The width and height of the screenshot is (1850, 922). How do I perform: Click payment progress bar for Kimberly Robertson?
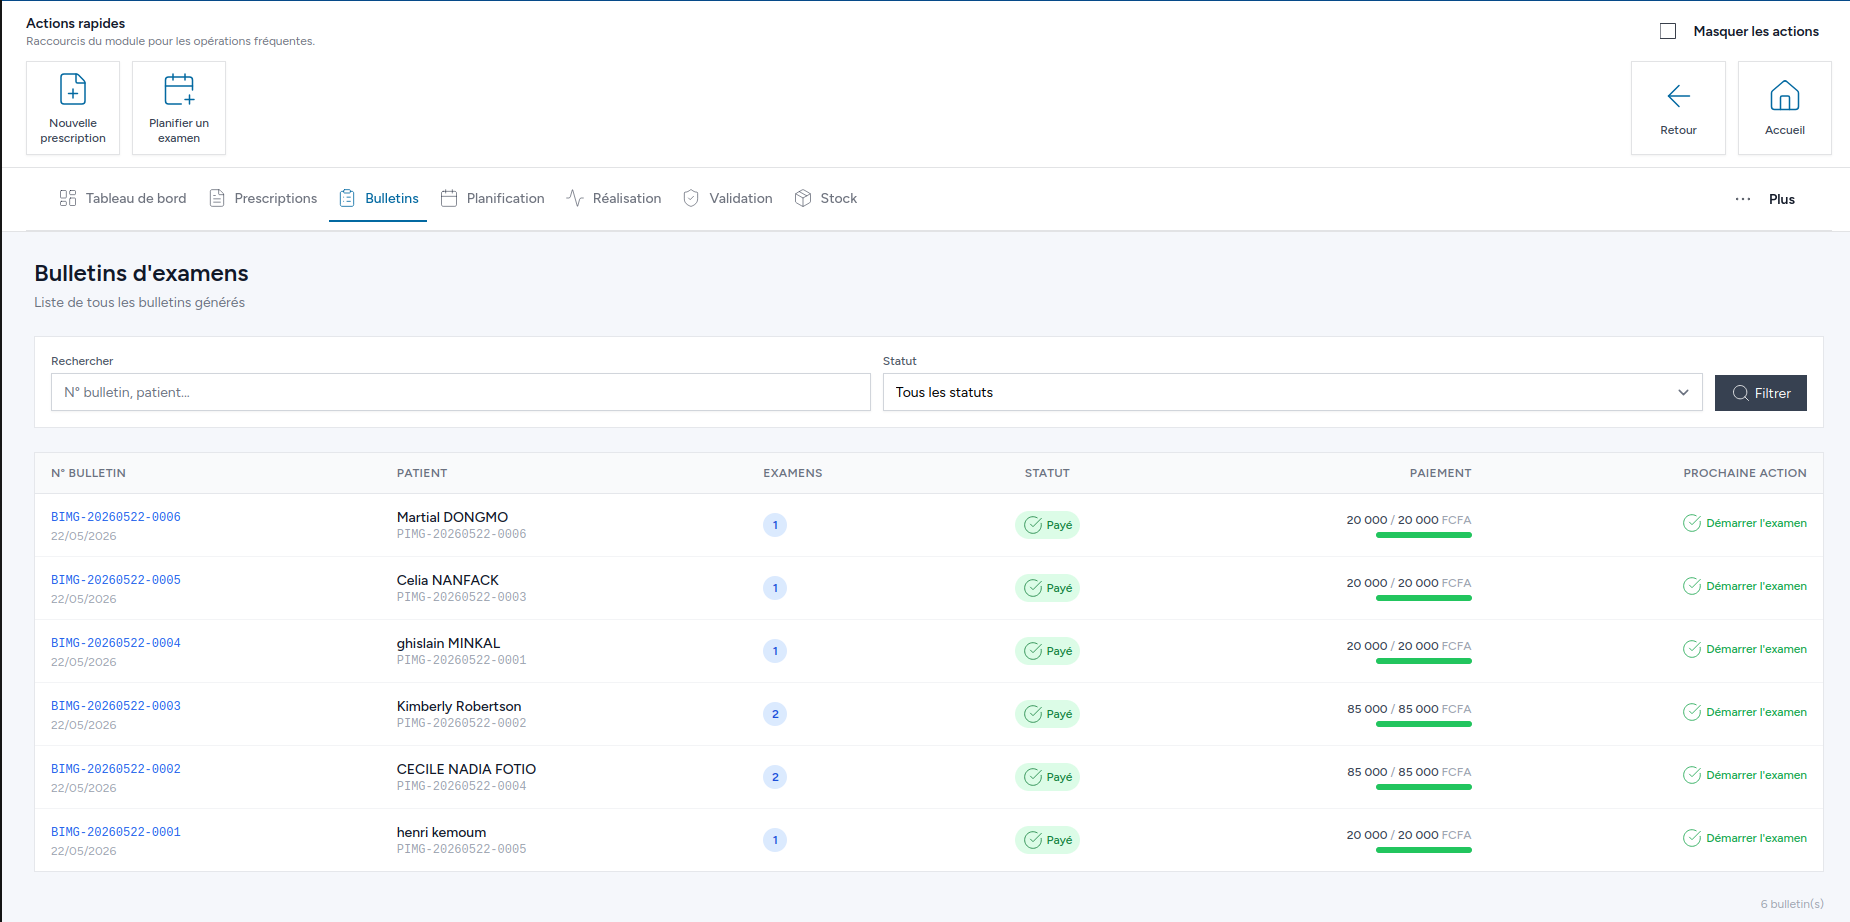pos(1424,724)
